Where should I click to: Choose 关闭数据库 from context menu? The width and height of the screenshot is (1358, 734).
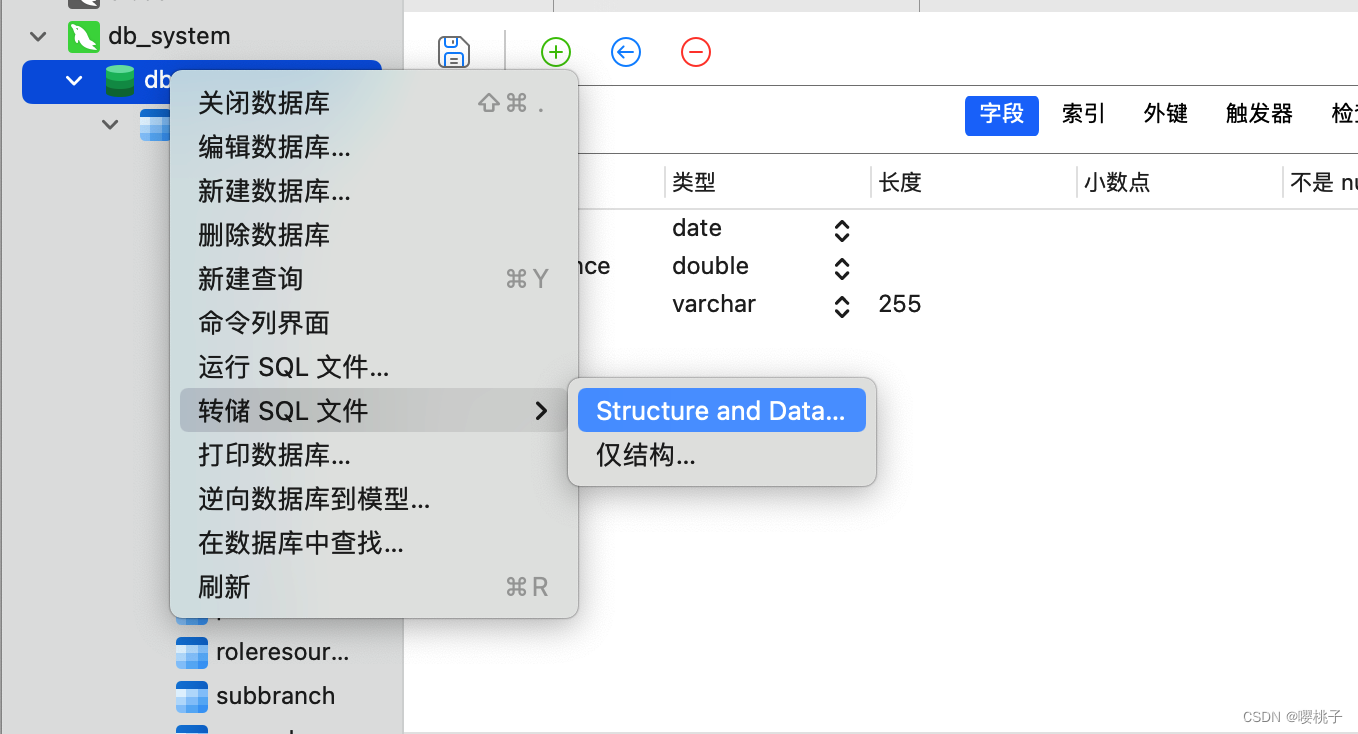click(374, 103)
